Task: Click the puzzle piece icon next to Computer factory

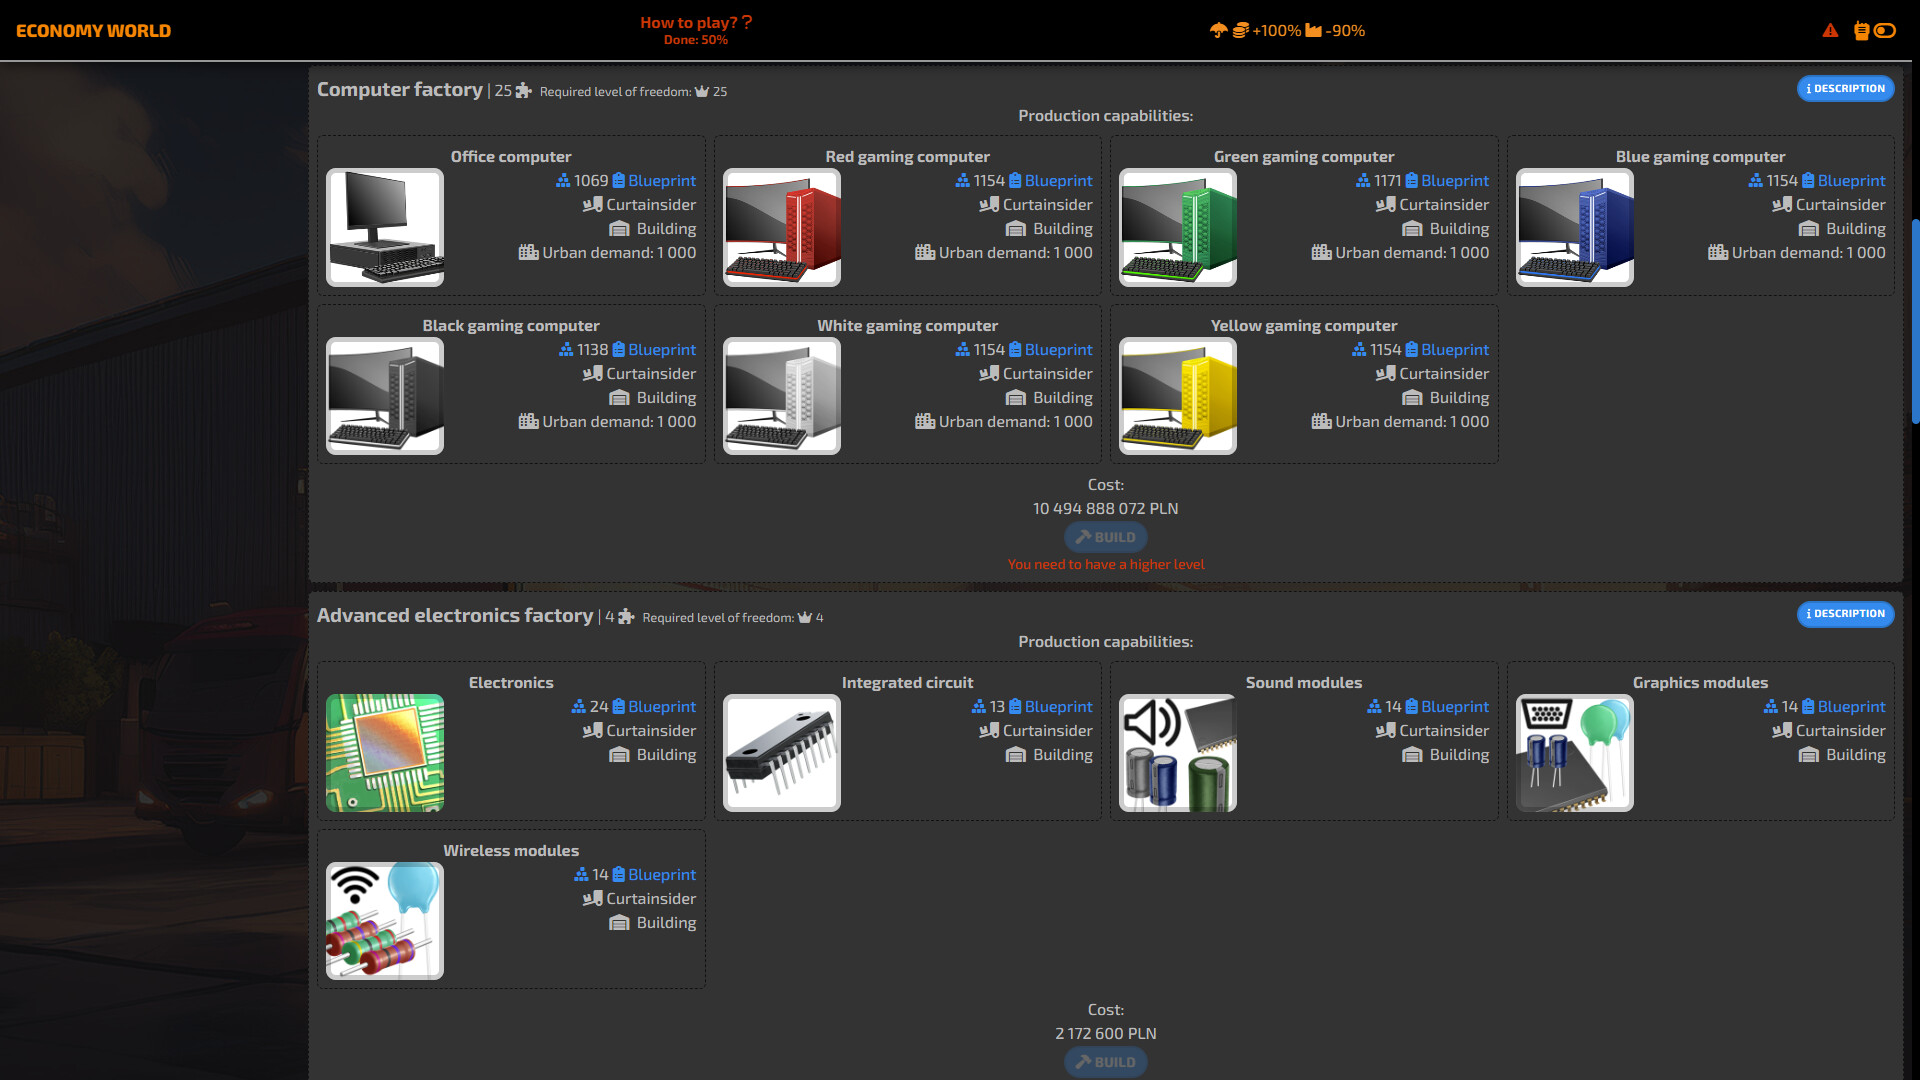Action: click(x=523, y=89)
